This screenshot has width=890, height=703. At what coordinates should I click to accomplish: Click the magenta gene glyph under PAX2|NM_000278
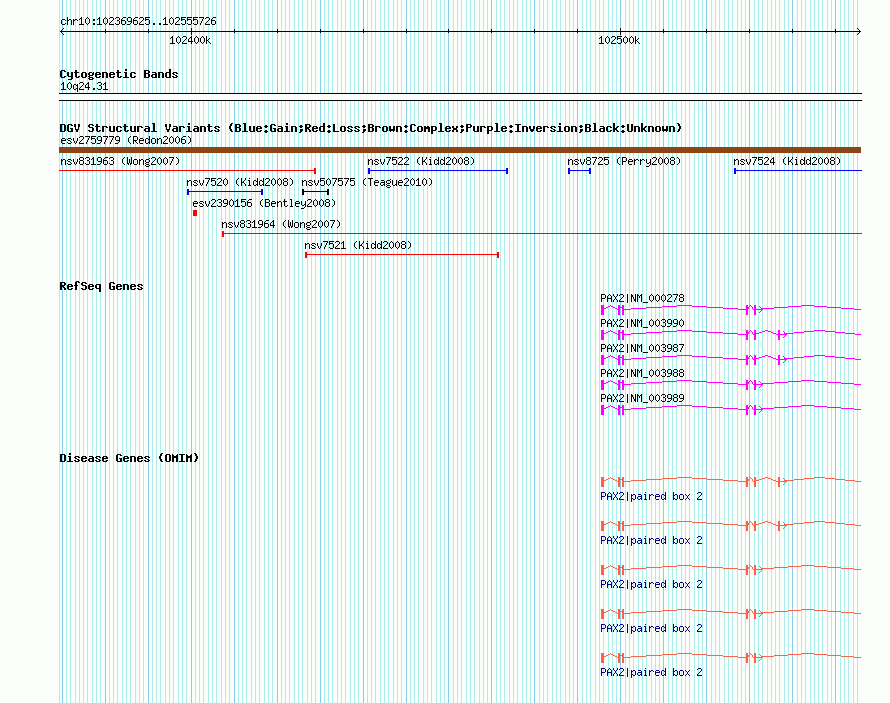click(731, 309)
